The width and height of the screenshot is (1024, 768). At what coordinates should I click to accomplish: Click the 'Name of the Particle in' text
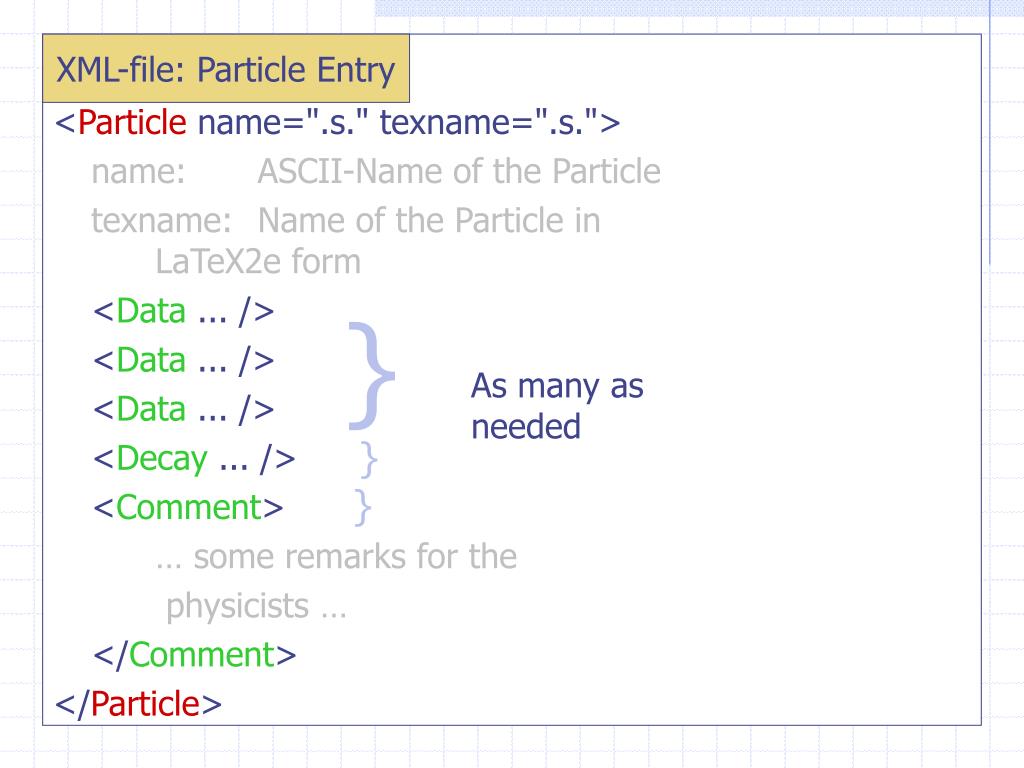(x=429, y=221)
